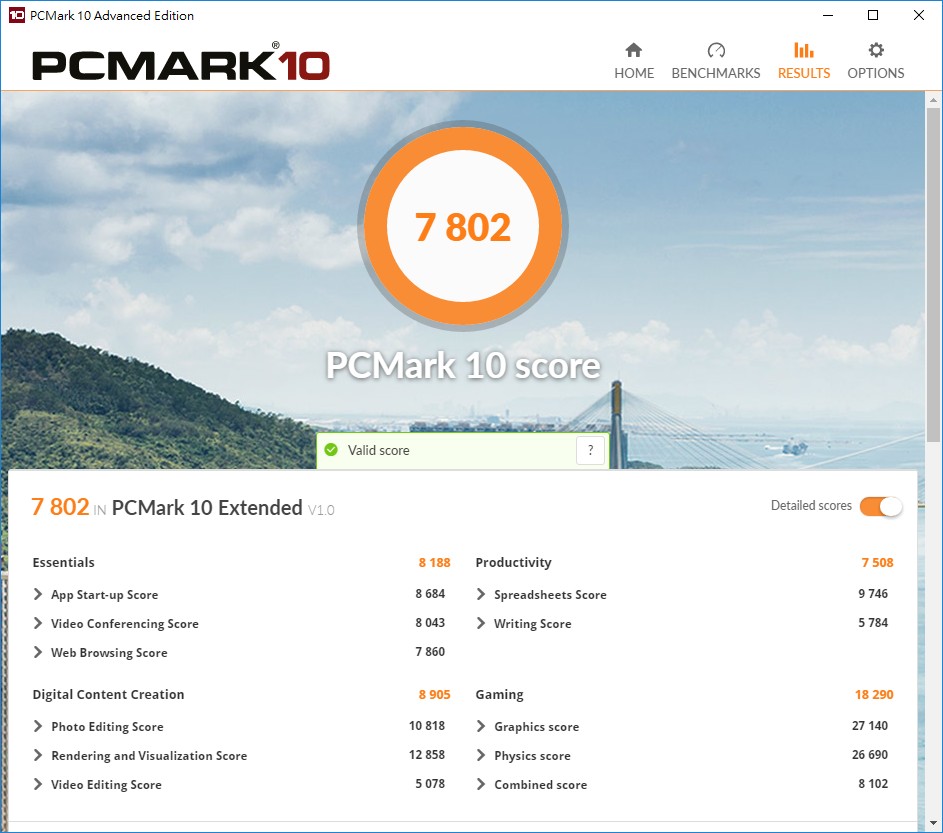Click the Benchmarks gauge icon

coord(716,50)
